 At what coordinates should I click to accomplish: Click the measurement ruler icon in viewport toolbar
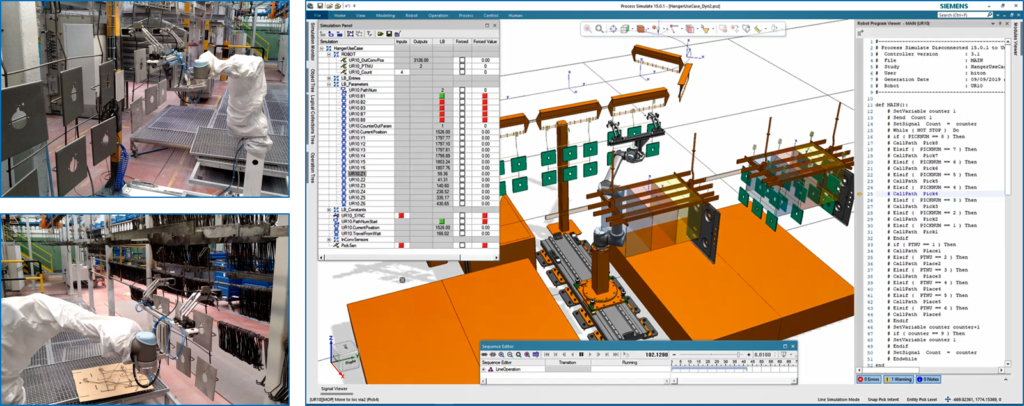tap(758, 29)
